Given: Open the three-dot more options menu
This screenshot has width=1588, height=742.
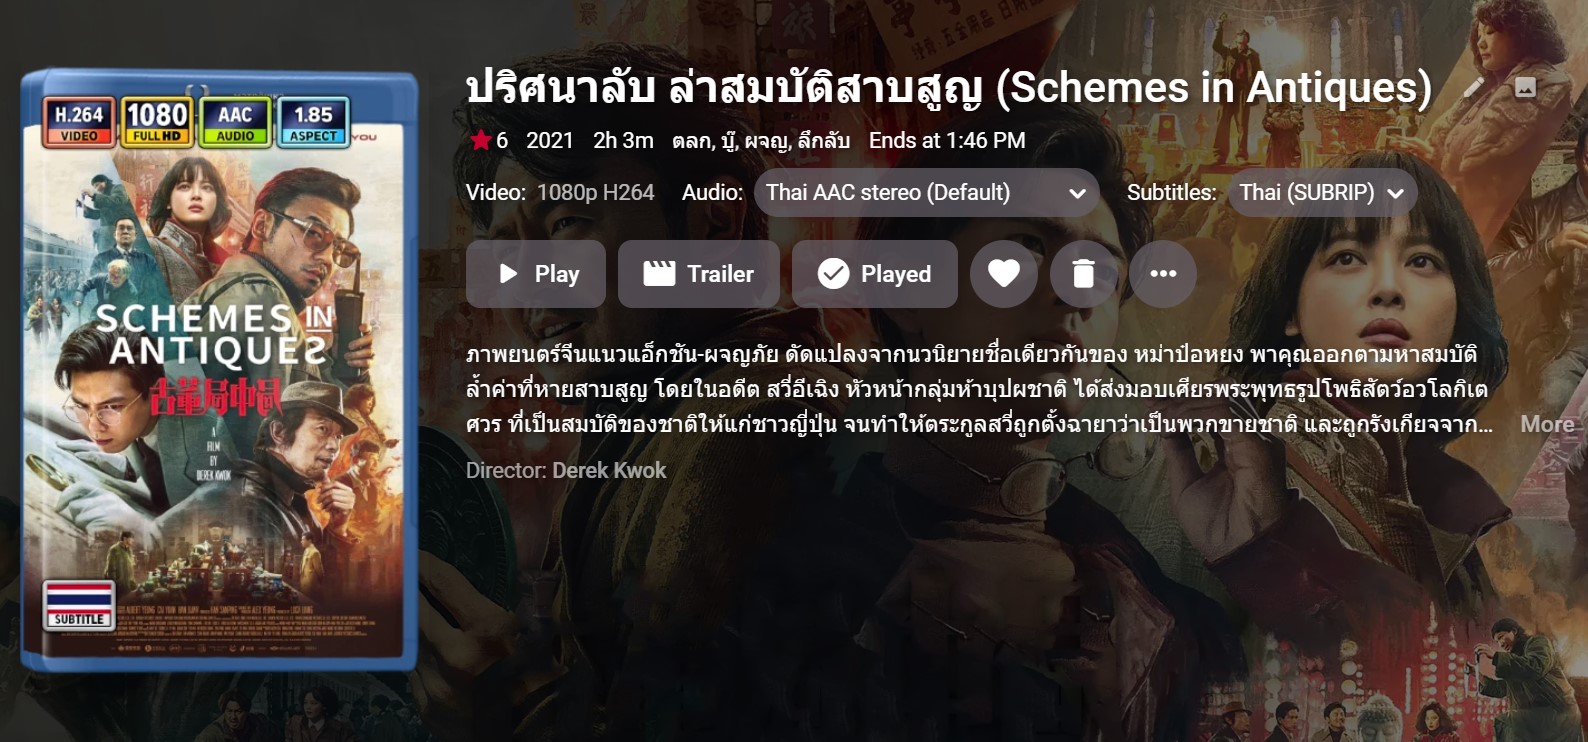Looking at the screenshot, I should click(x=1163, y=274).
